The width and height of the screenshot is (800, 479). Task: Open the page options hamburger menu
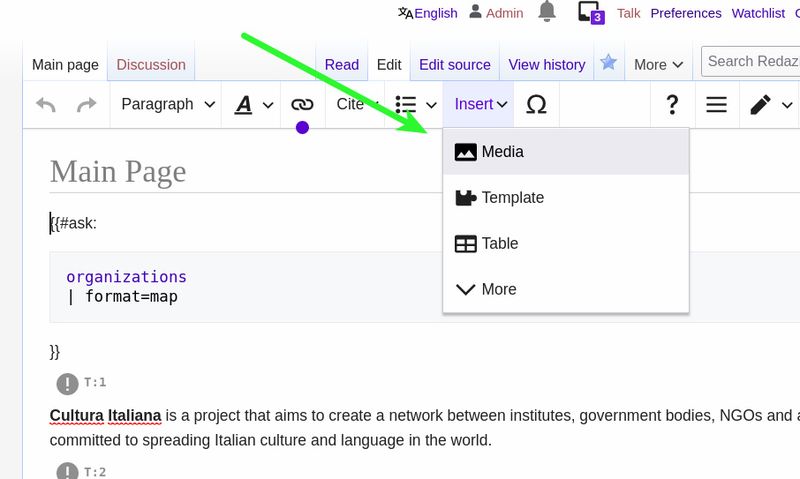pyautogui.click(x=716, y=105)
